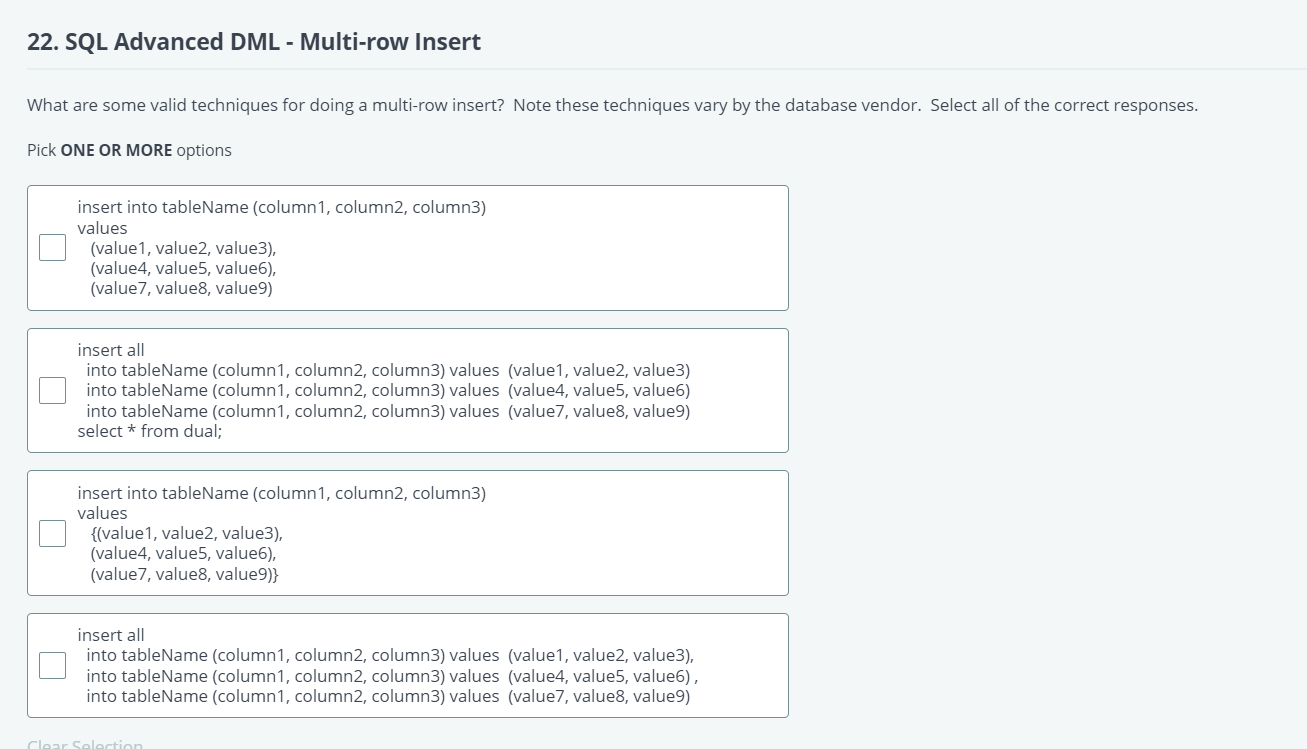Viewport: 1307px width, 749px height.
Task: Click 'values' keyword in the first answer card
Action: point(102,228)
